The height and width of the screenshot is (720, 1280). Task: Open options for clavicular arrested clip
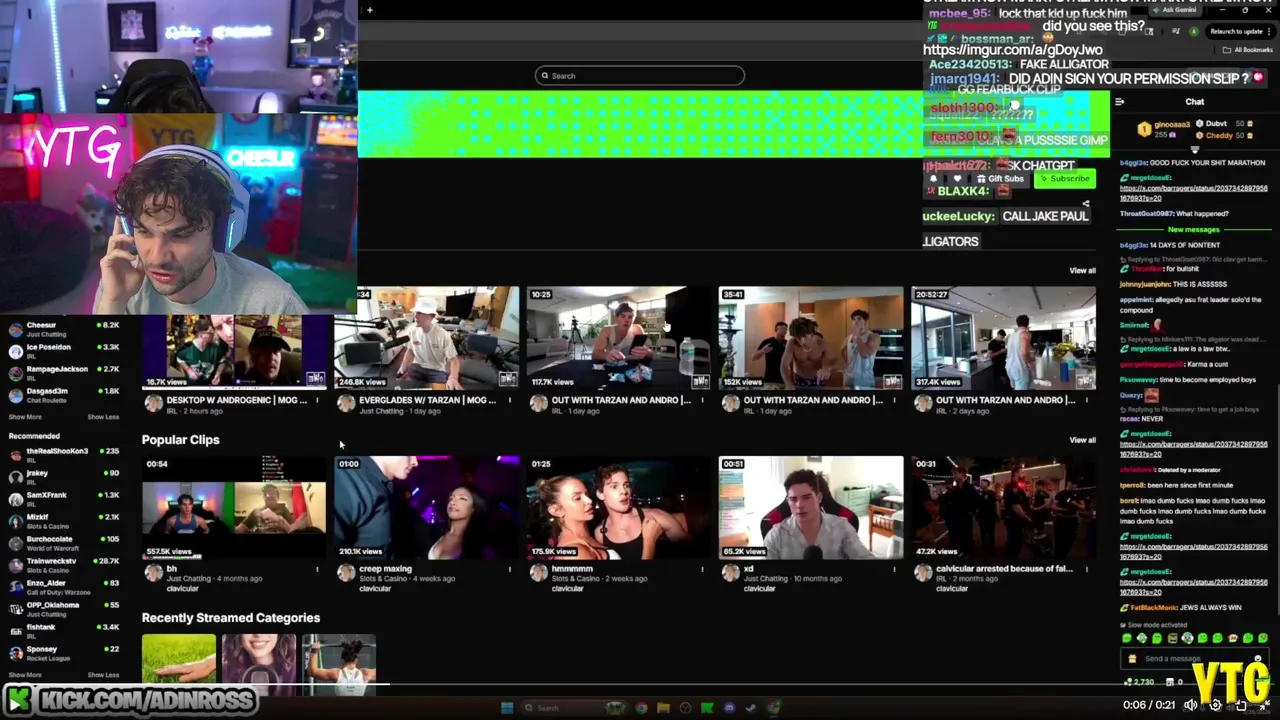[1087, 569]
